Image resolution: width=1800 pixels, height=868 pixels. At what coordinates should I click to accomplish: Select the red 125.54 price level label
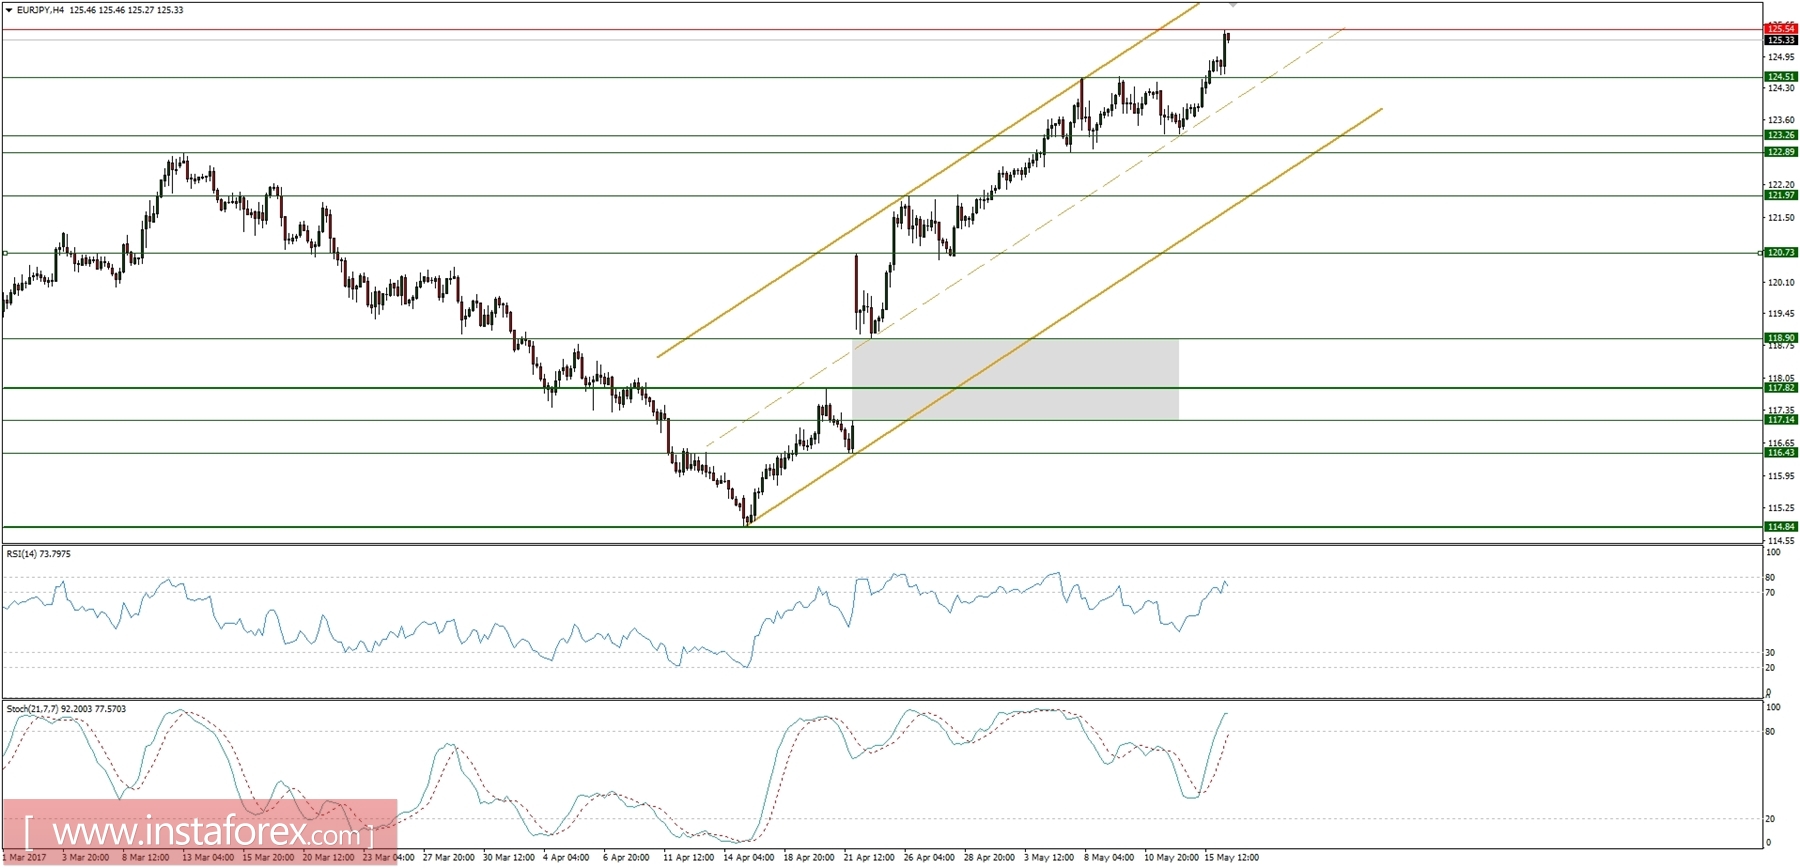click(x=1781, y=29)
